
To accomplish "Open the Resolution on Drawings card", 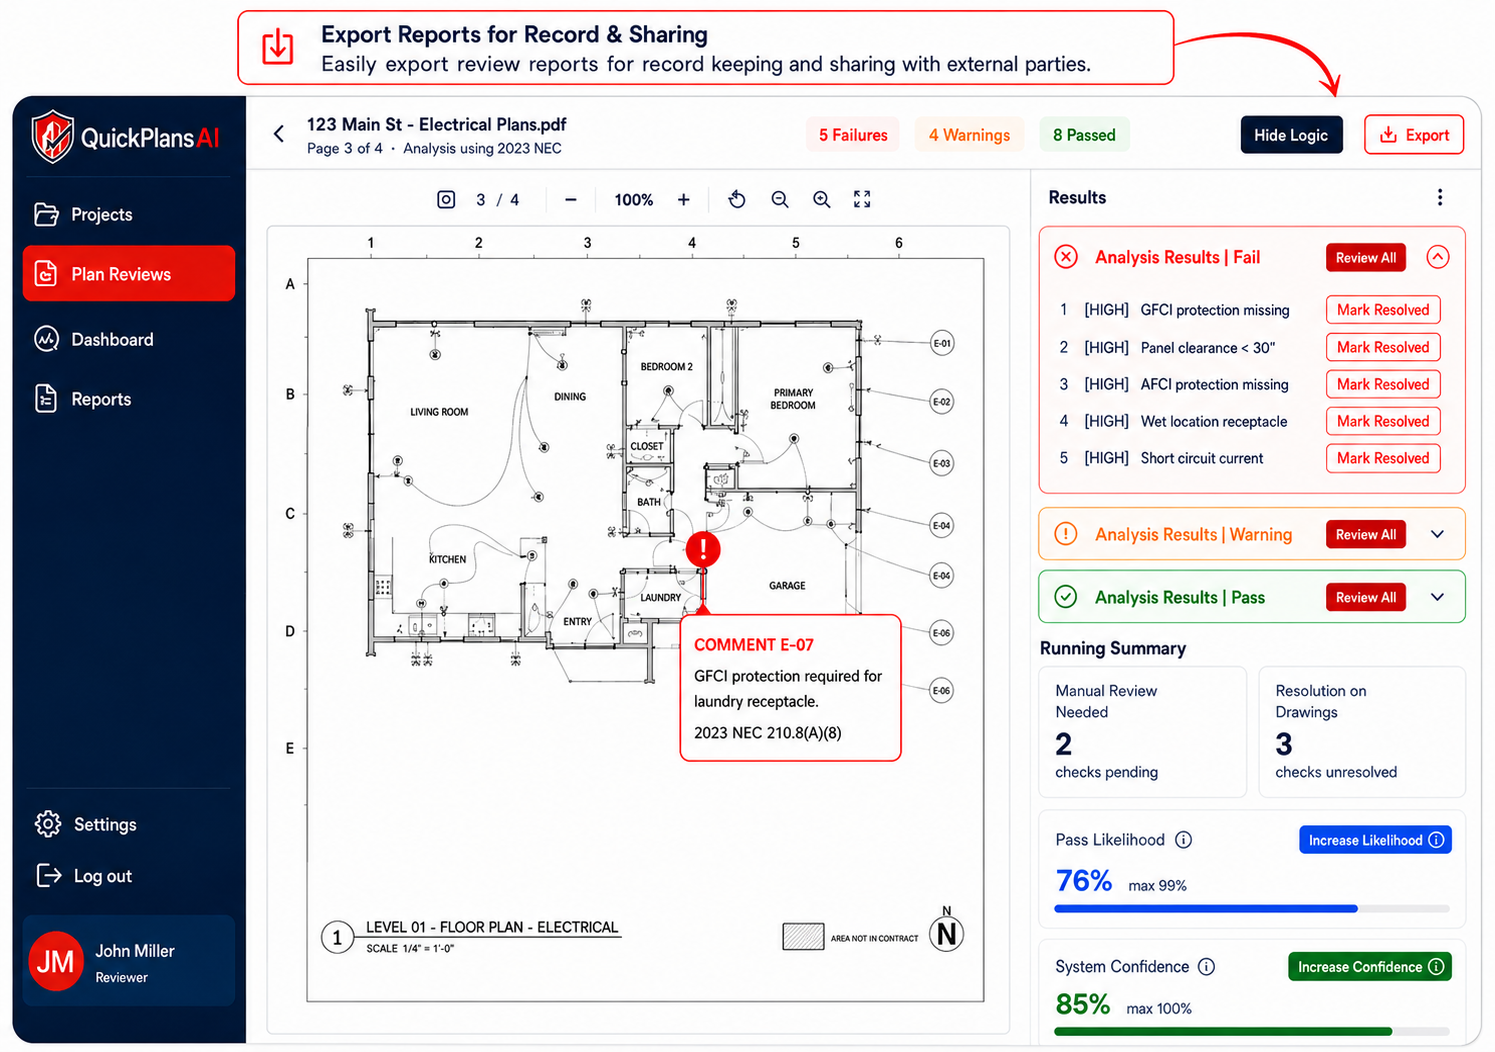I will pos(1362,732).
